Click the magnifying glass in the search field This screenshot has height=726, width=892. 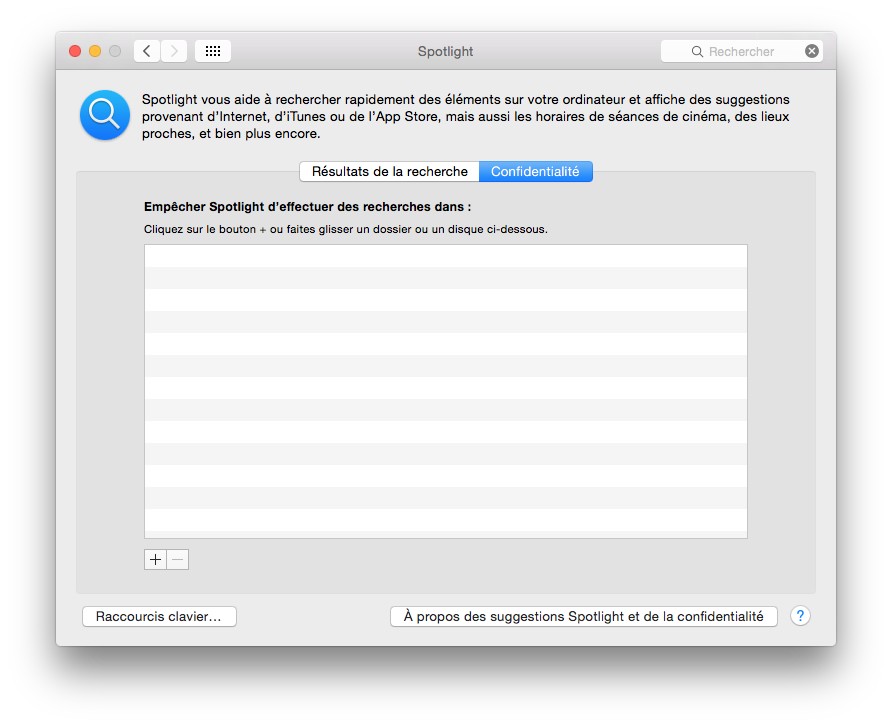coord(697,52)
